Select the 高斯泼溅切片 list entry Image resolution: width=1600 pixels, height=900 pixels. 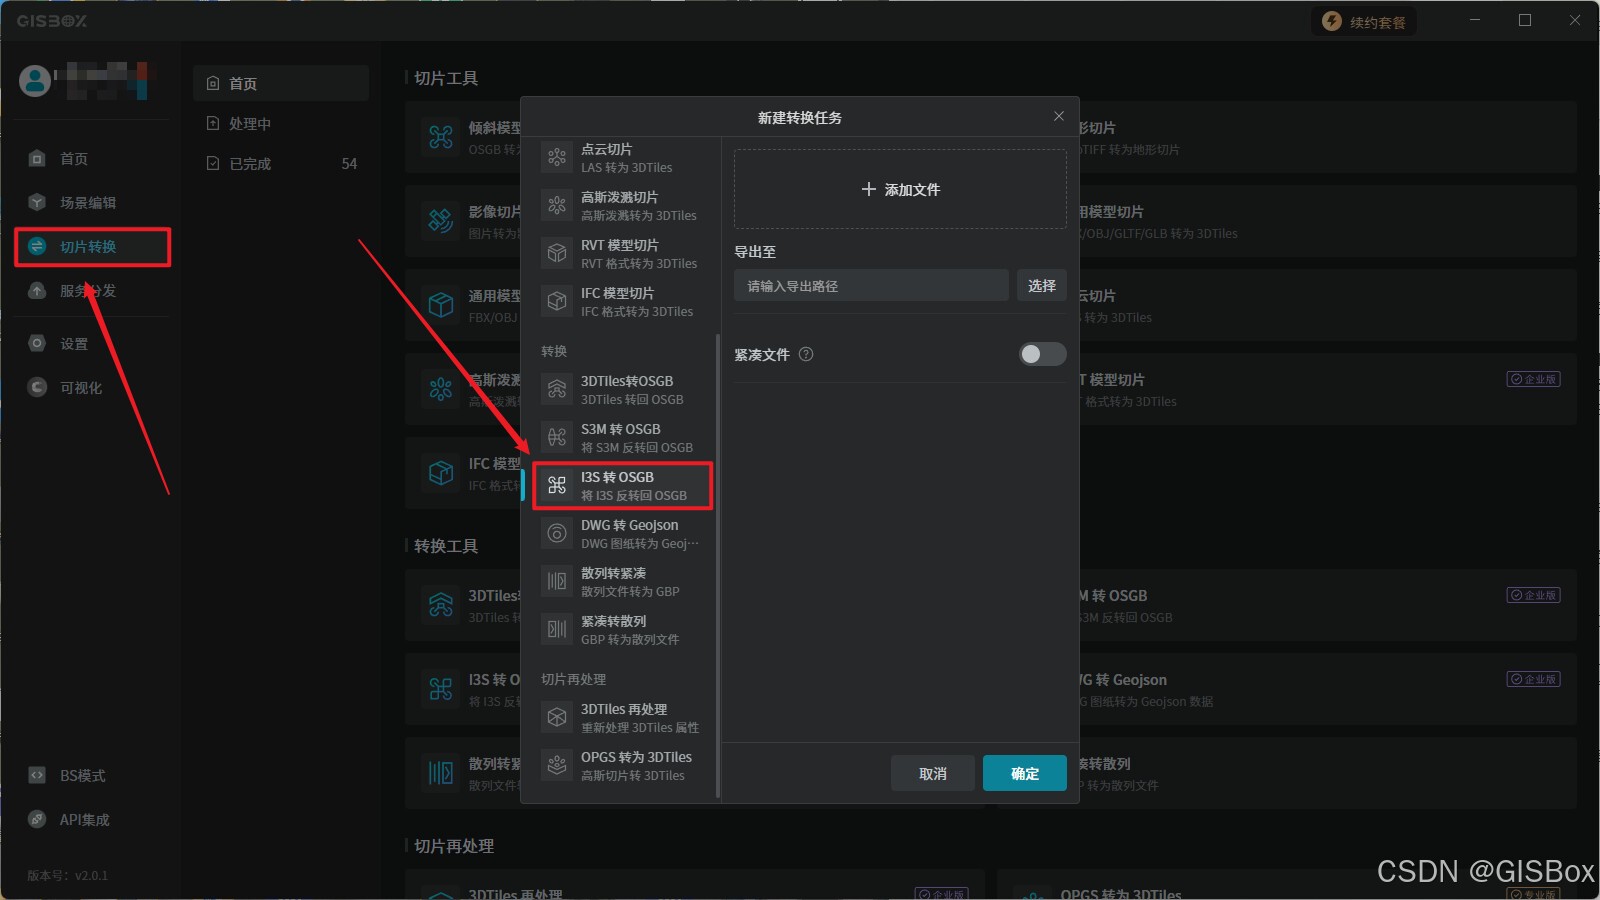pos(620,205)
